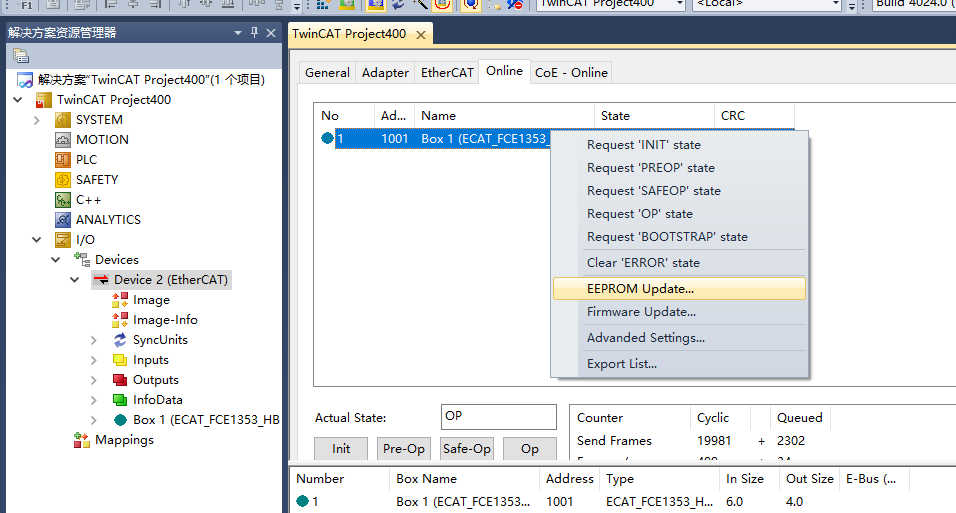The height and width of the screenshot is (513, 956).
Task: Open Solution Explorer window options dropdown arrow
Action: click(238, 33)
